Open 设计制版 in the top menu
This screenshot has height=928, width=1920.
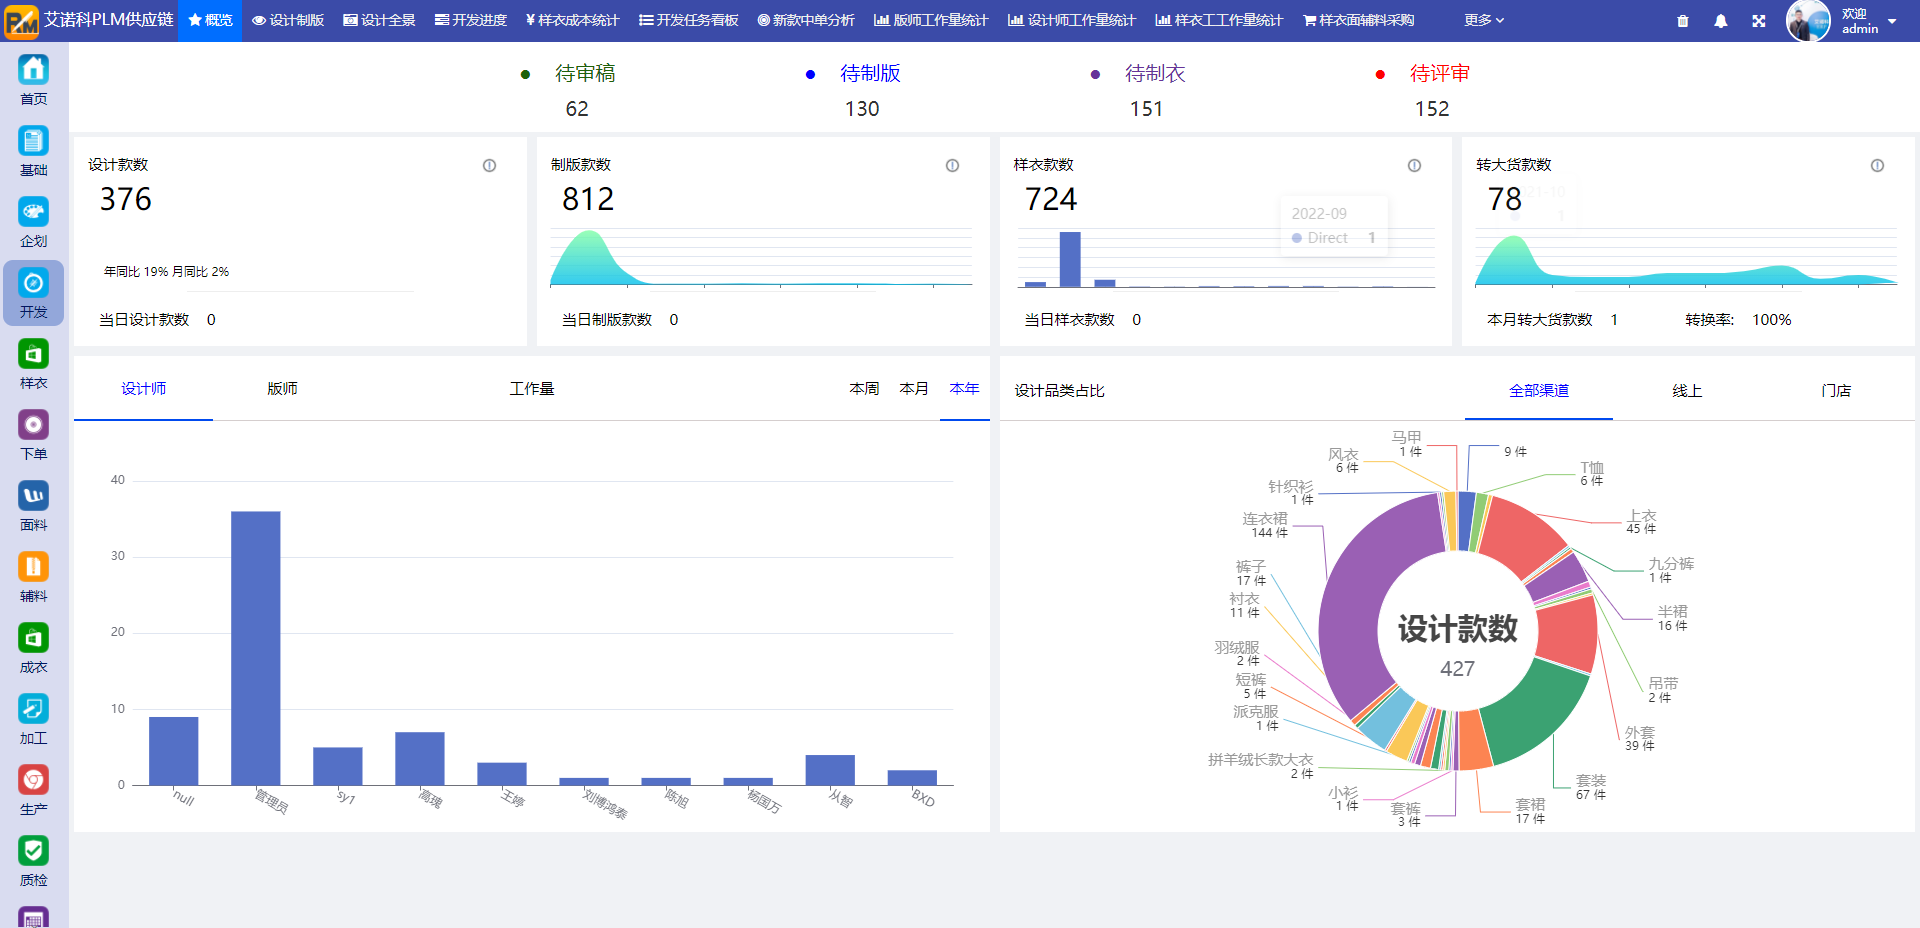[288, 20]
